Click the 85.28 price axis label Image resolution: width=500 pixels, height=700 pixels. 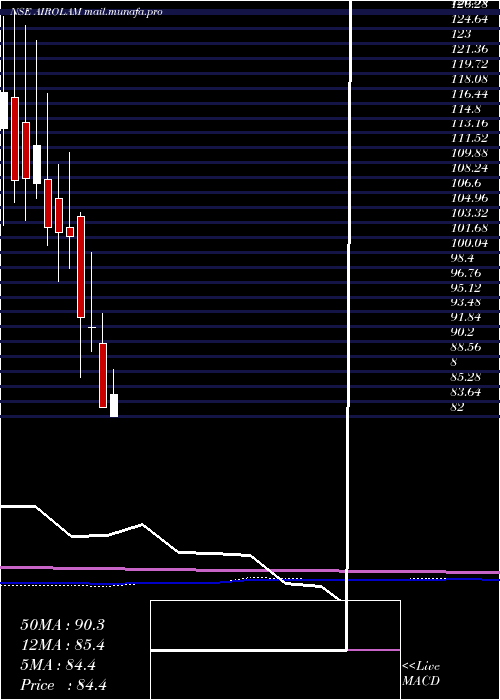point(466,377)
